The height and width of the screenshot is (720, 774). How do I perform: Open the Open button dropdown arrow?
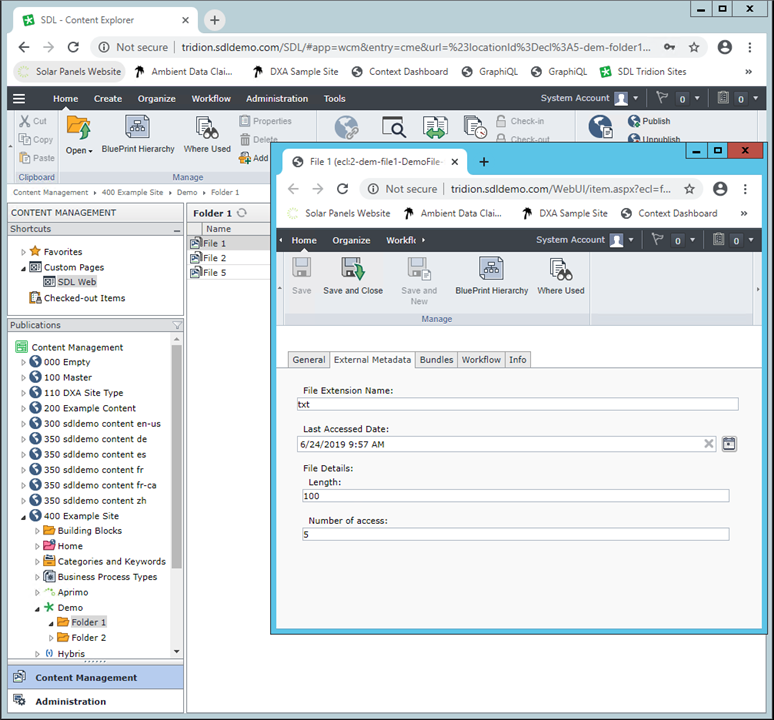pyautogui.click(x=90, y=152)
